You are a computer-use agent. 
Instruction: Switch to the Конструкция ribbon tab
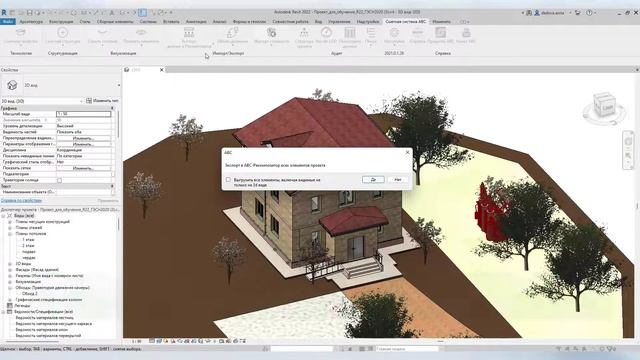[61, 22]
